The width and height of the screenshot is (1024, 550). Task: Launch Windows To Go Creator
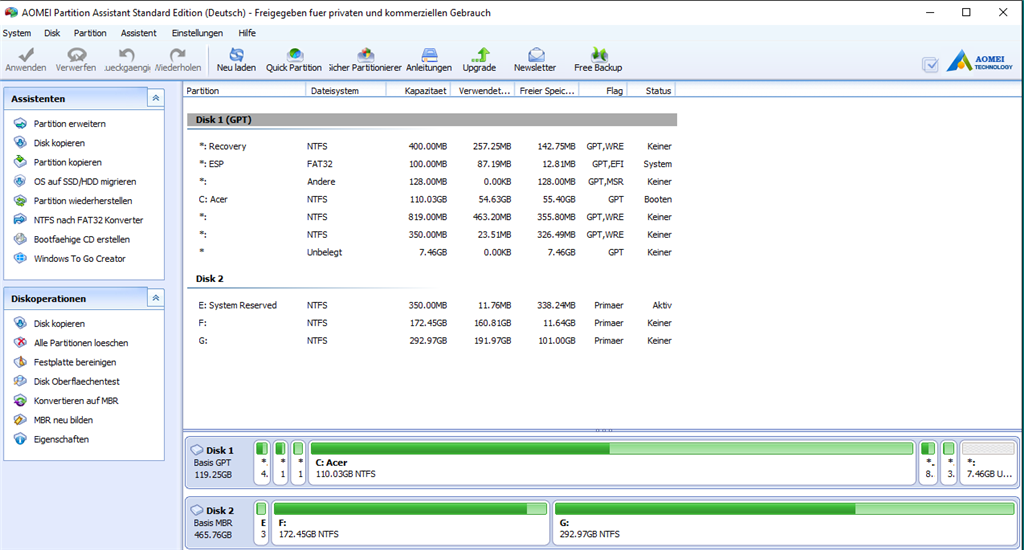pos(79,259)
